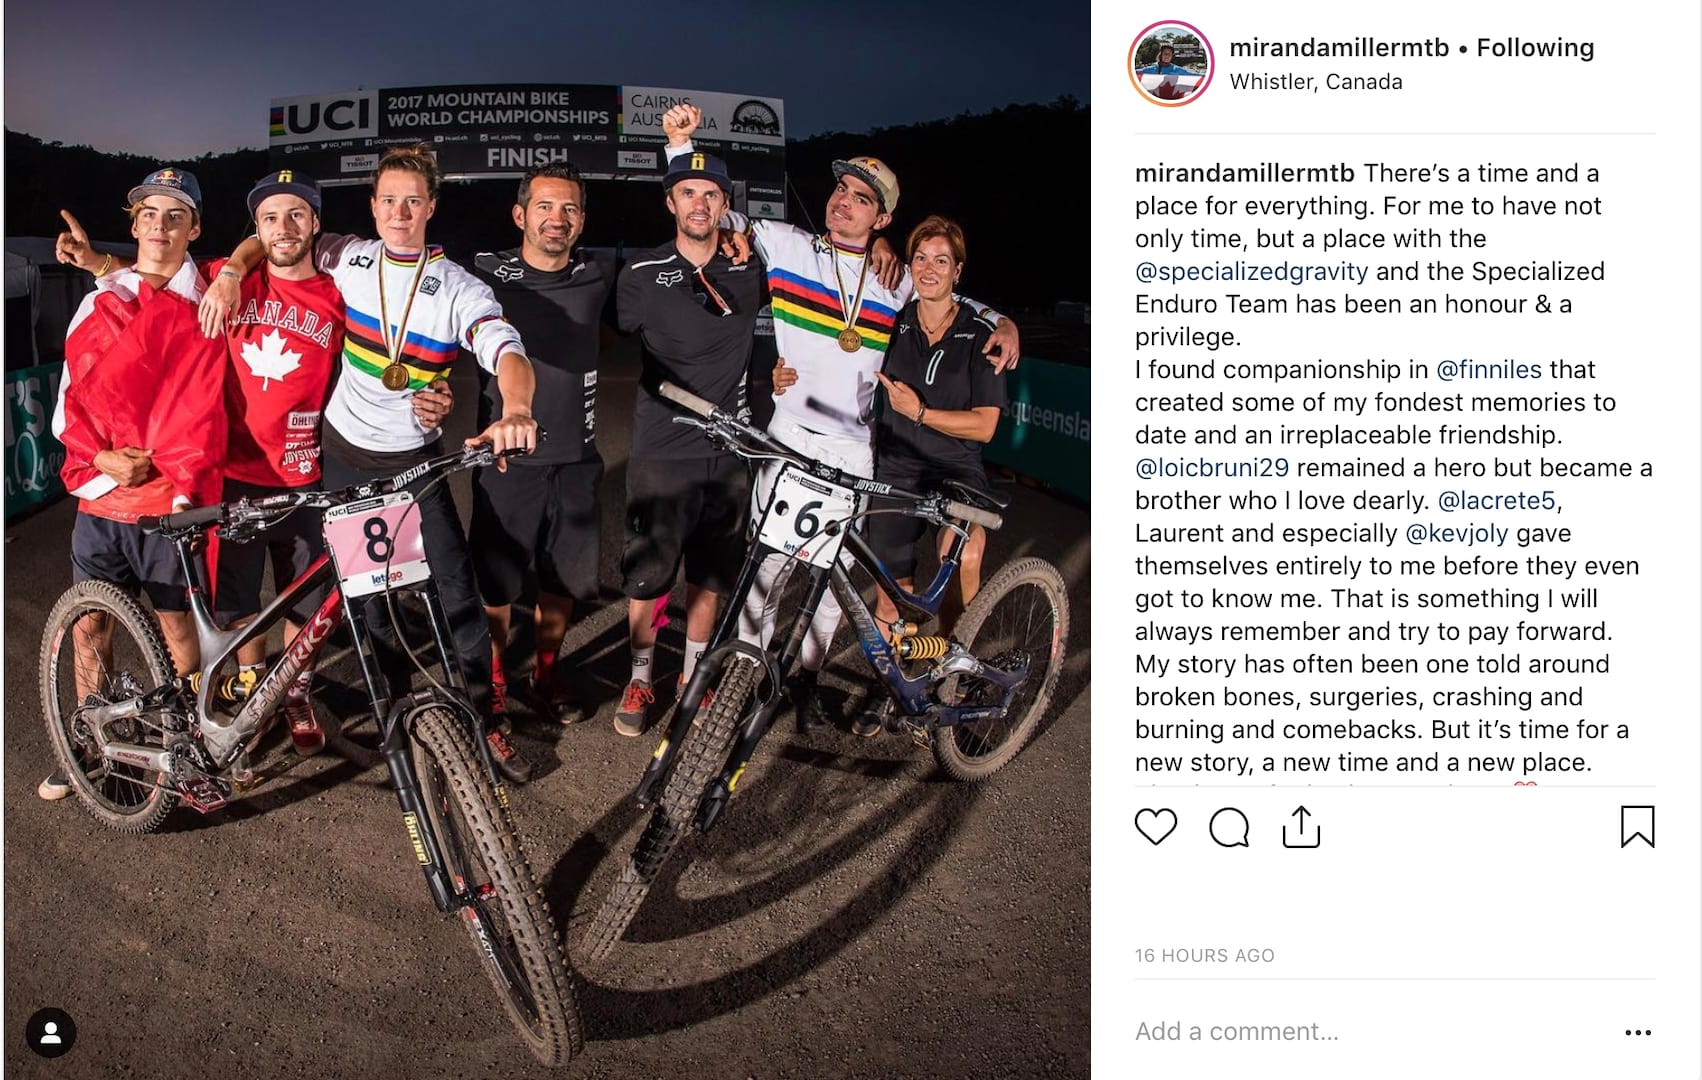Like the post with the heart icon
The image size is (1702, 1080).
[x=1155, y=827]
